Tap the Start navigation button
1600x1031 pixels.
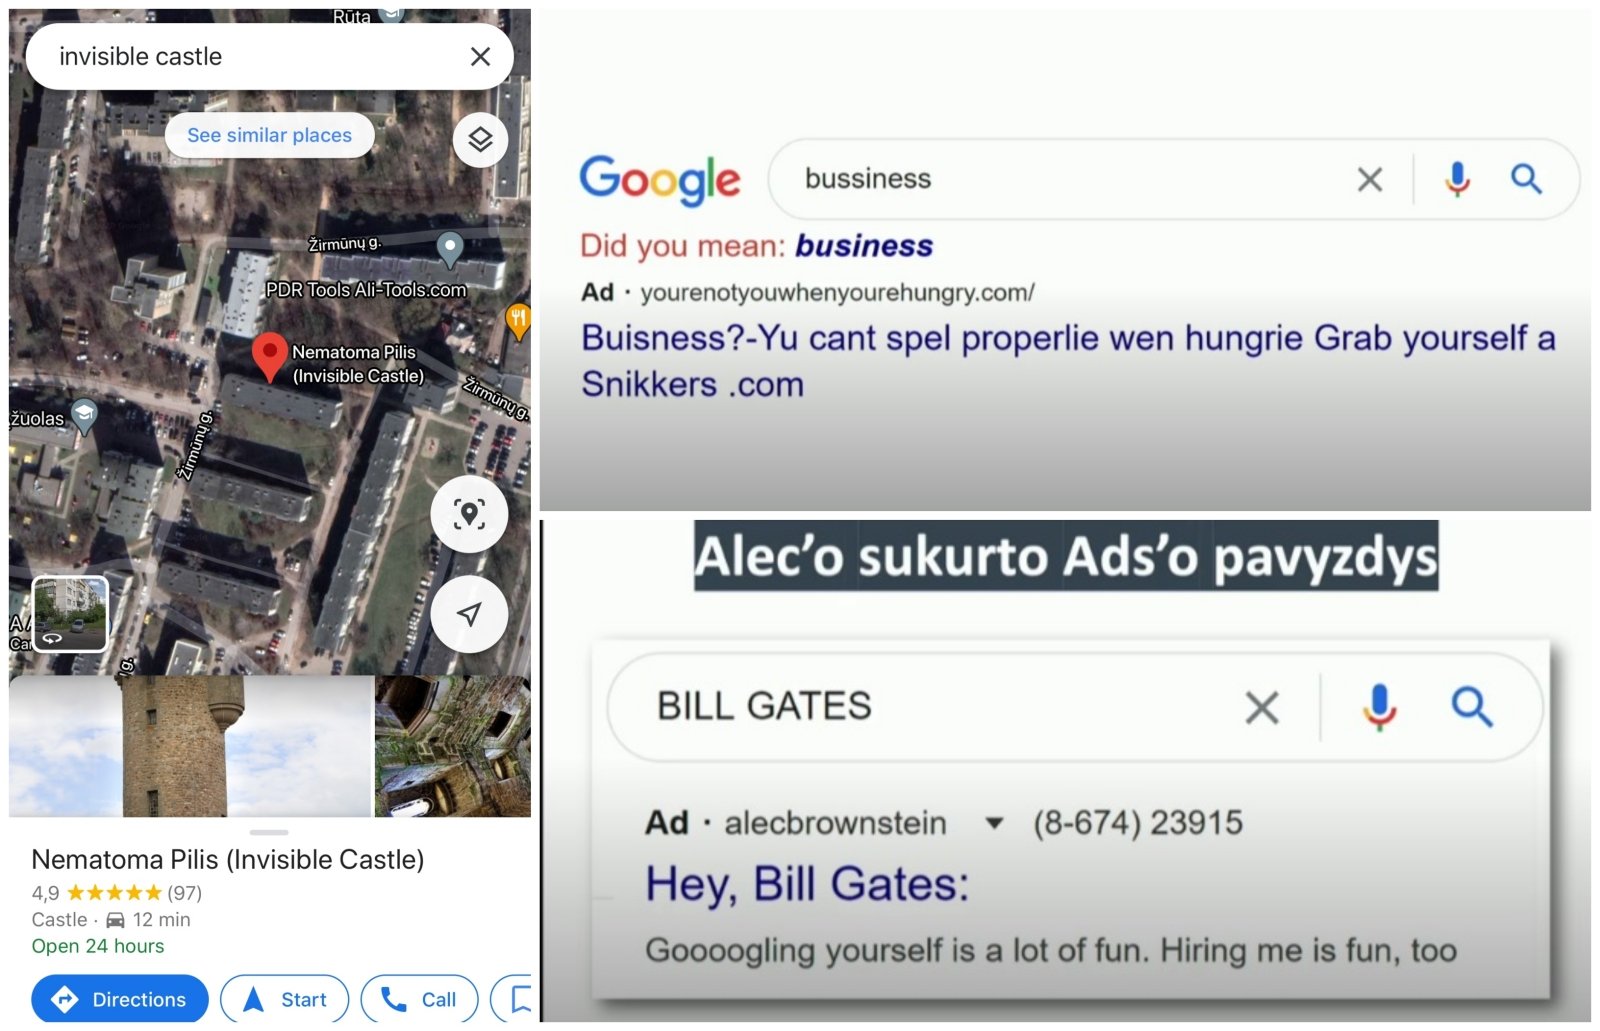[285, 999]
